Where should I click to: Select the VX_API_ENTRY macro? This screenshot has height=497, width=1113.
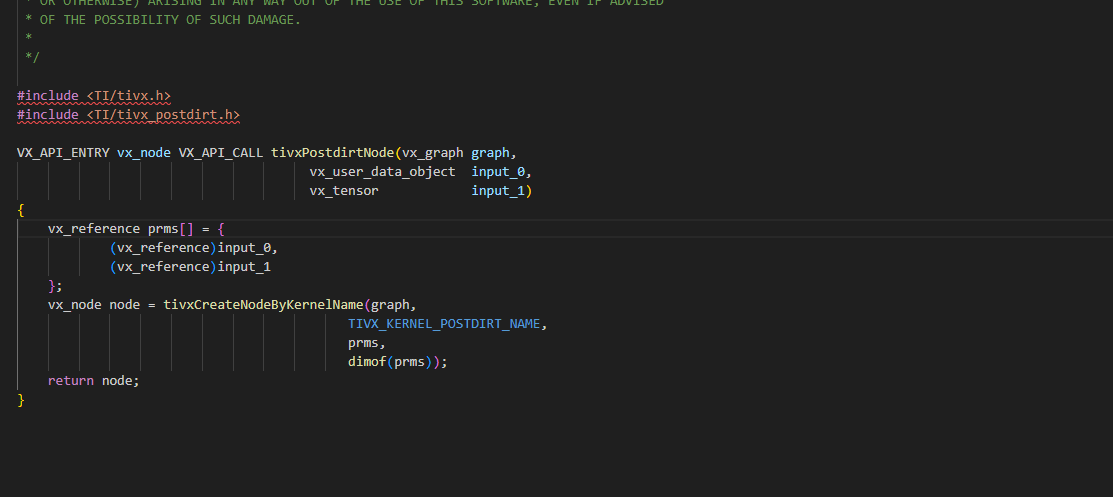coord(63,153)
